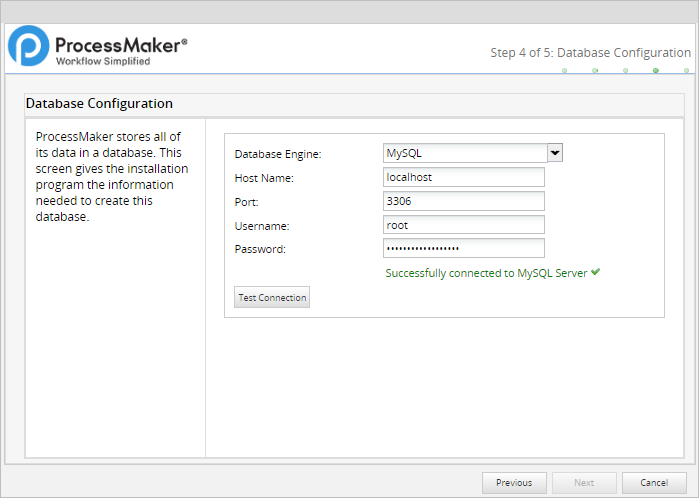Click into the Port field showing 3306
Image resolution: width=699 pixels, height=498 pixels.
pos(463,201)
